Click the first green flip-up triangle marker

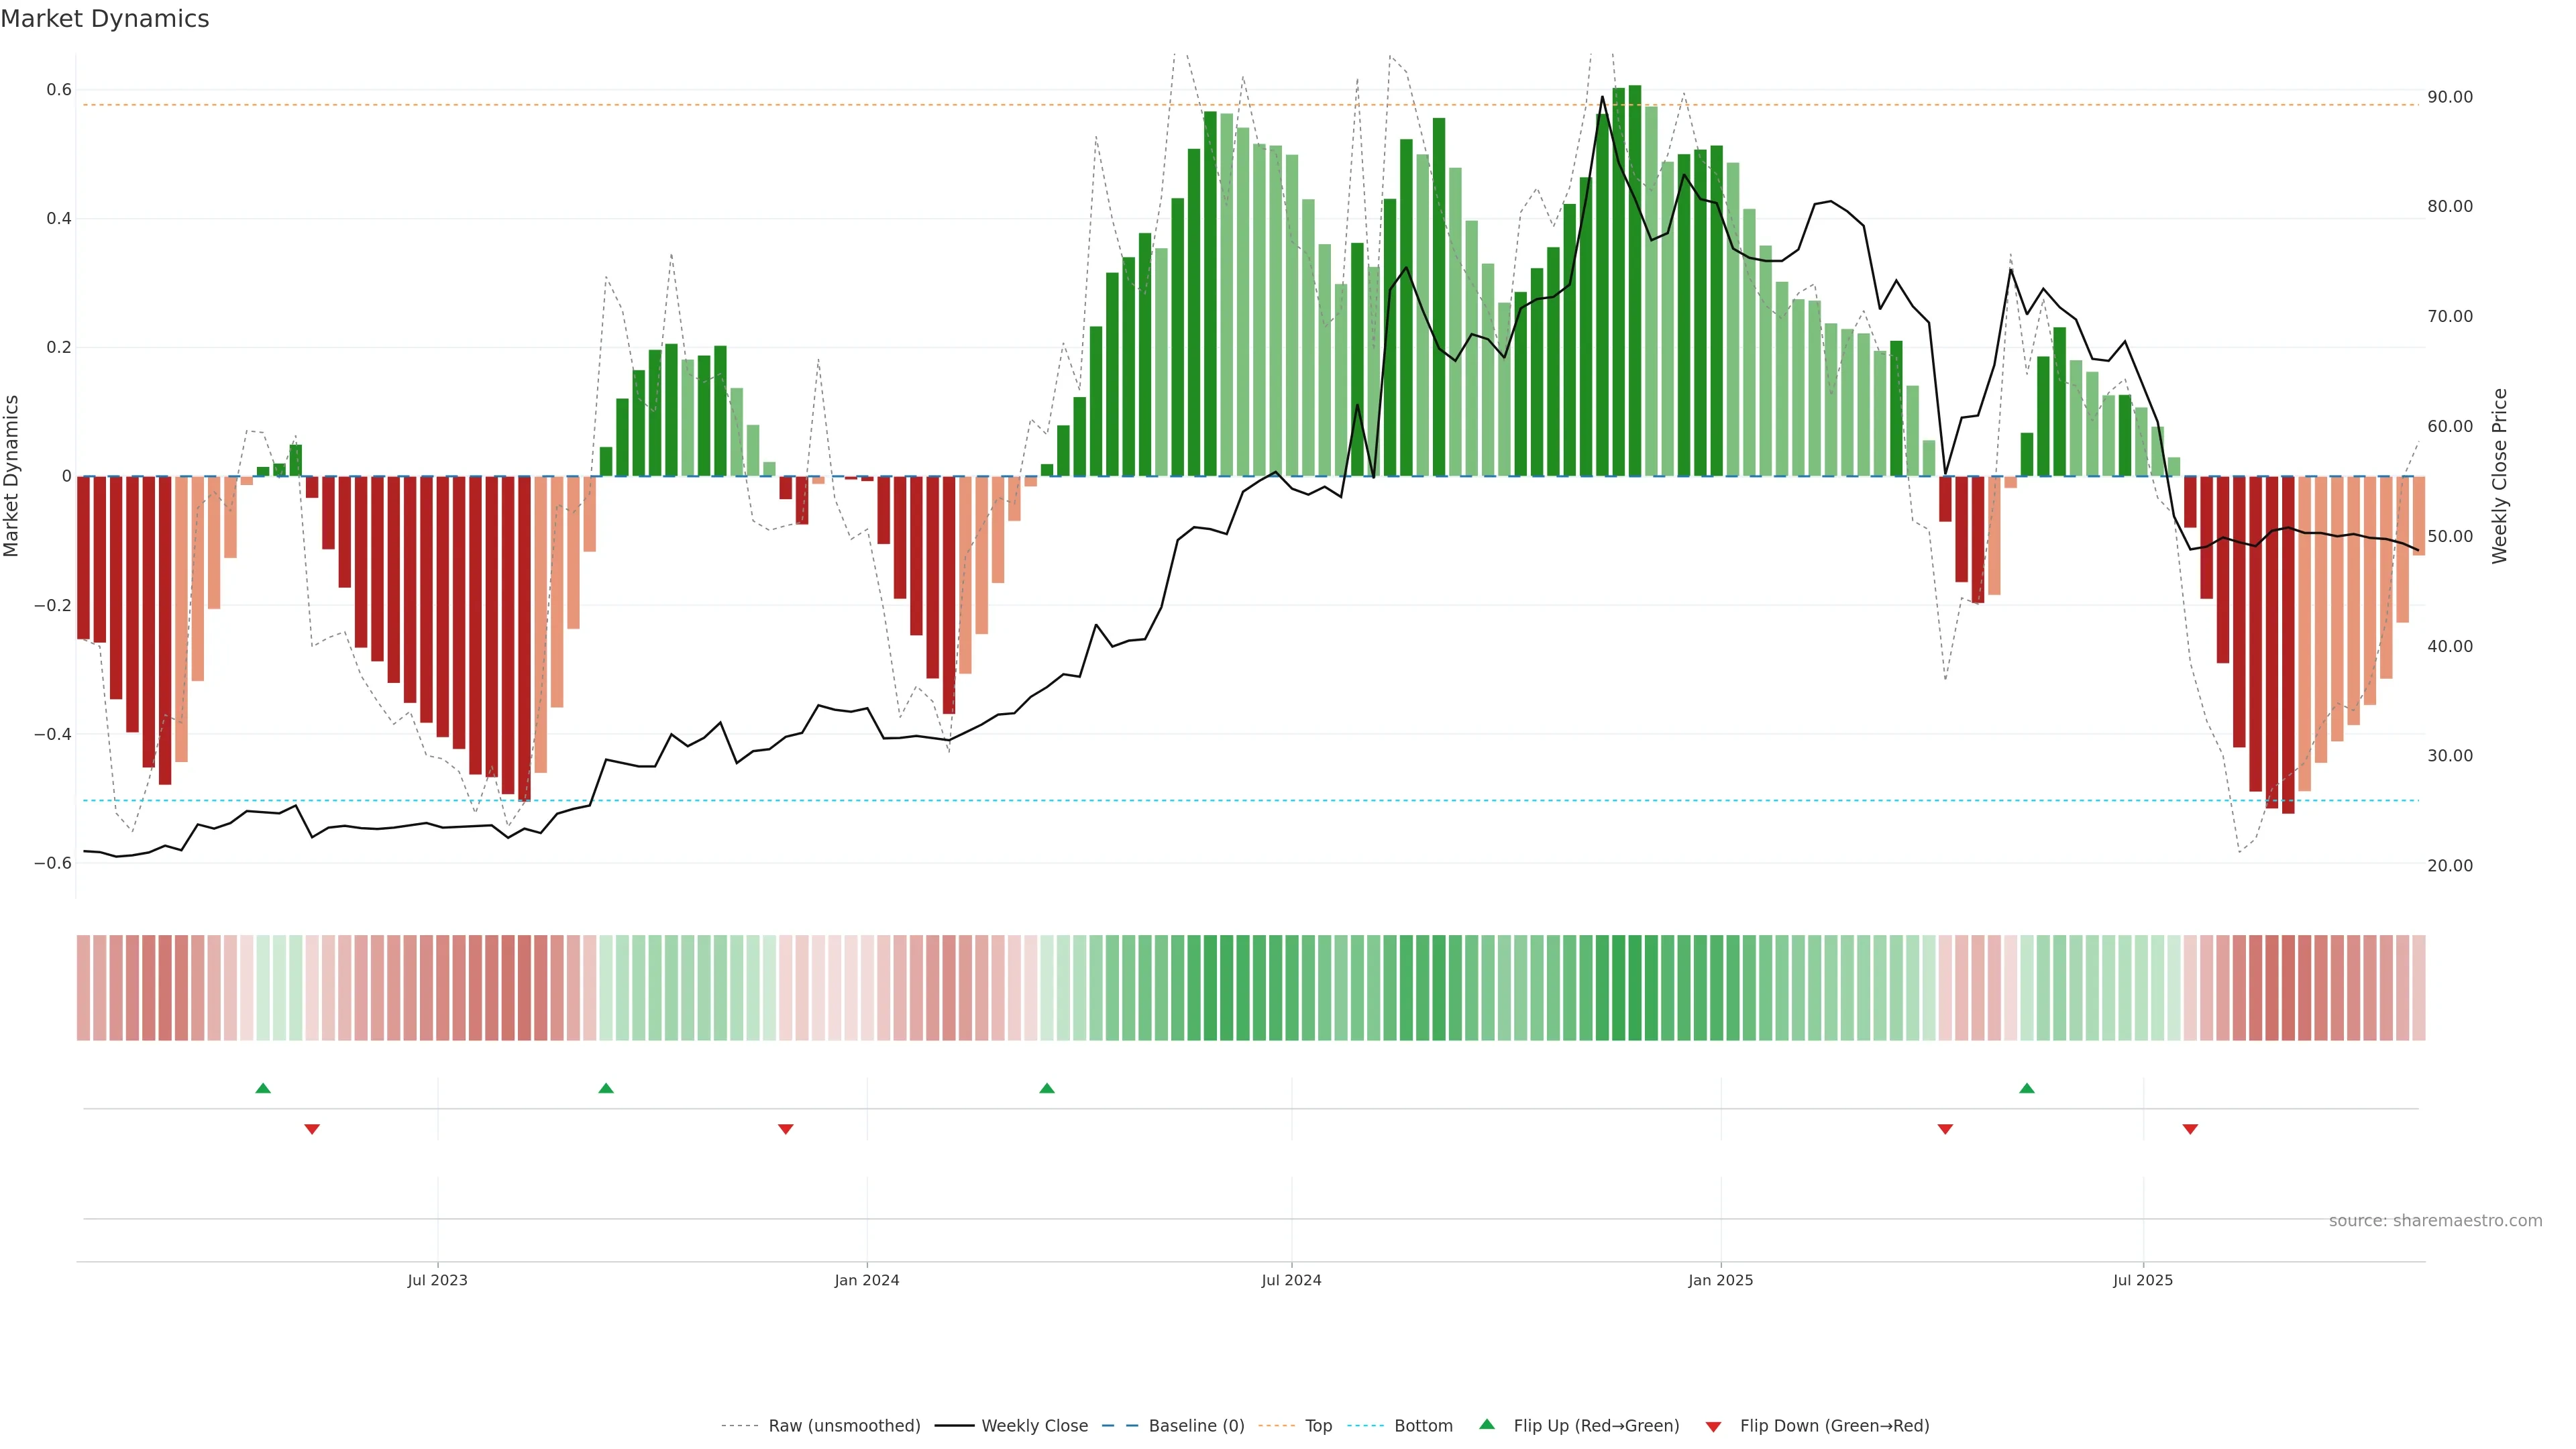(263, 1088)
